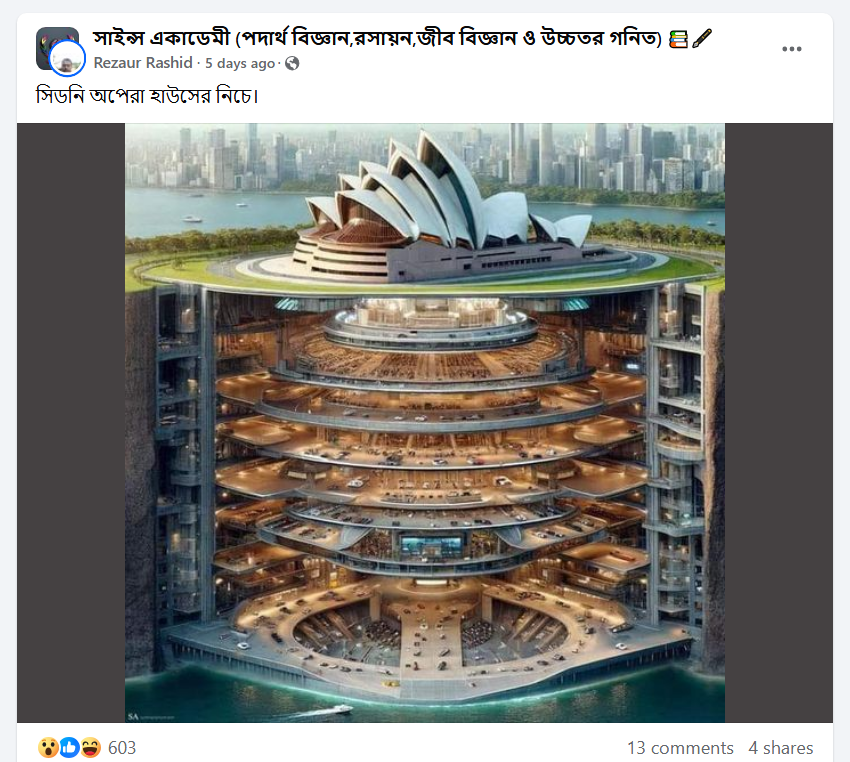Click the post caption সিডনি অপেরা হাউসের নিচে
This screenshot has width=850, height=762.
point(147,96)
